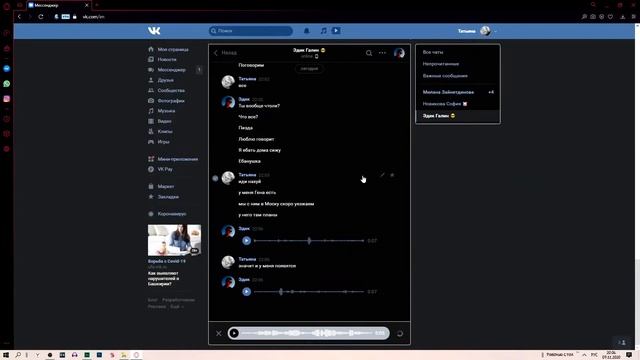Image resolution: width=640 pixels, height=360 pixels.
Task: Open the Windows Start menu
Action: (x=6, y=355)
